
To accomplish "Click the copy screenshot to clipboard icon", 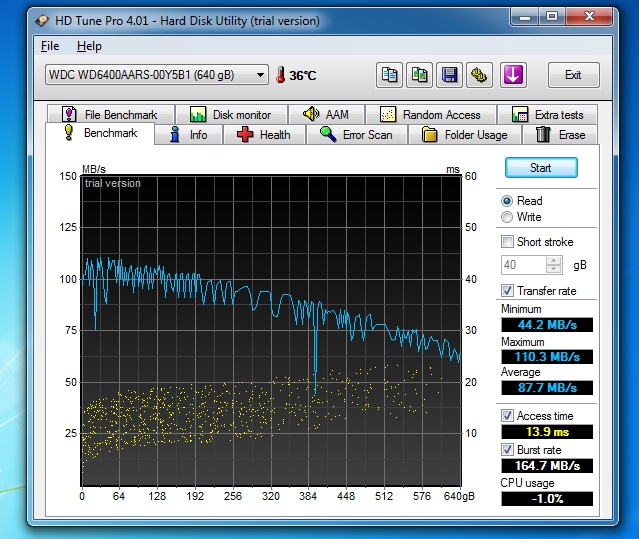I will point(419,75).
